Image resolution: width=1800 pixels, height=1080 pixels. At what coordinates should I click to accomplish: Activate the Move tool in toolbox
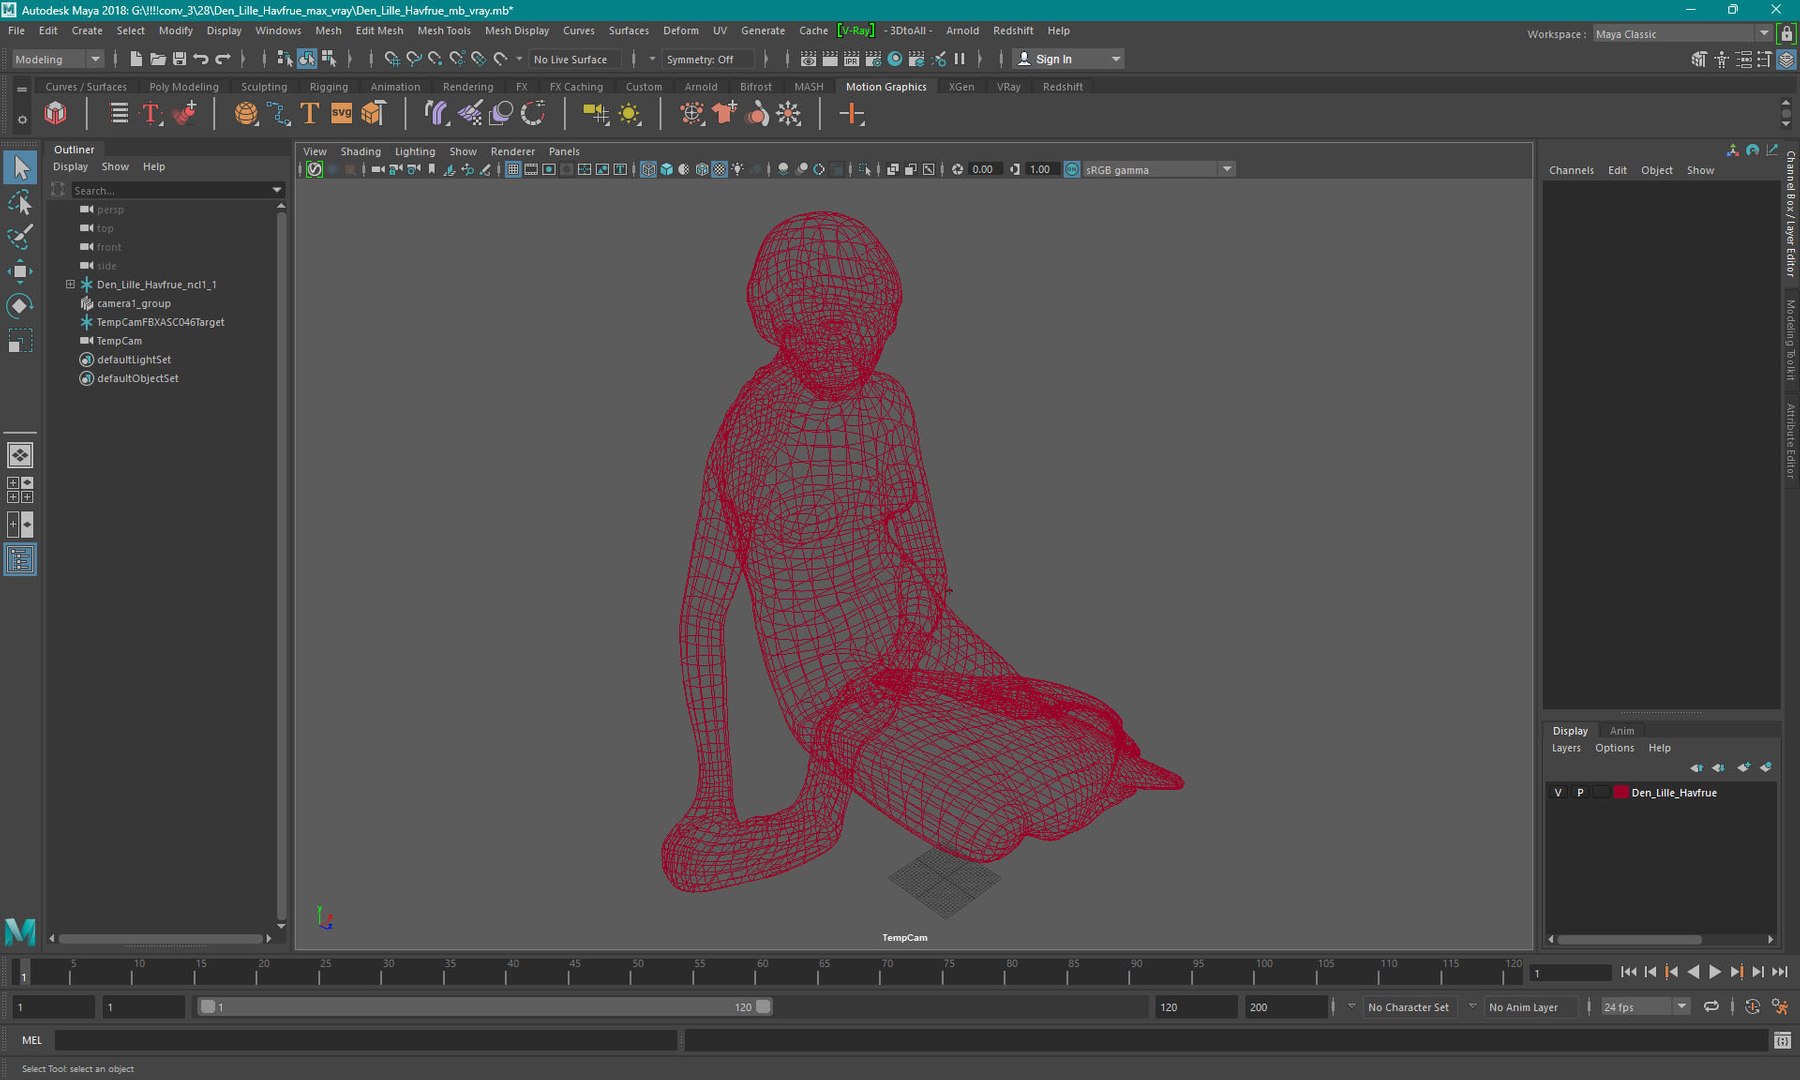[x=20, y=271]
